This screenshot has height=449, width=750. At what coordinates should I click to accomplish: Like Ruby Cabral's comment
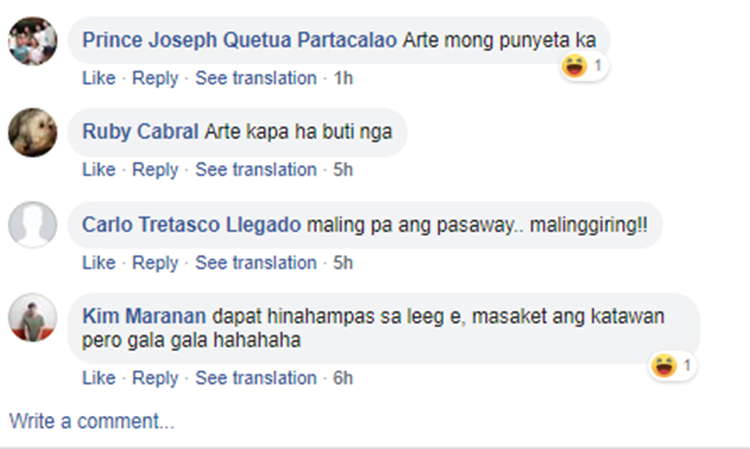pos(99,169)
